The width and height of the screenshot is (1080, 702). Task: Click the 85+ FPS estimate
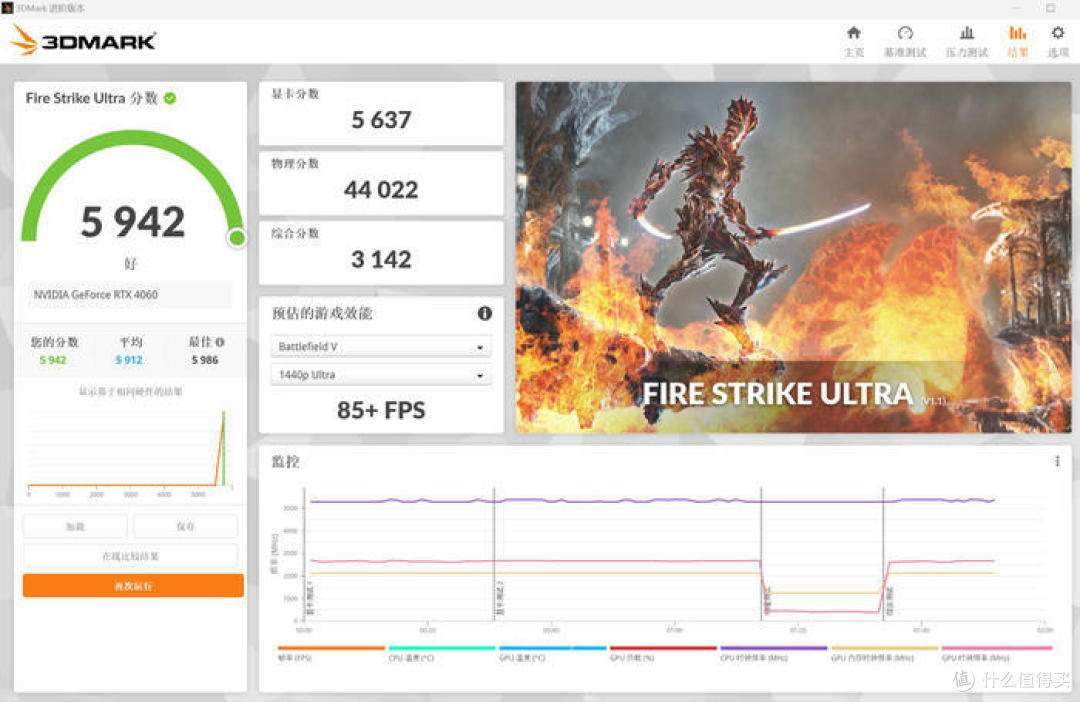click(381, 410)
